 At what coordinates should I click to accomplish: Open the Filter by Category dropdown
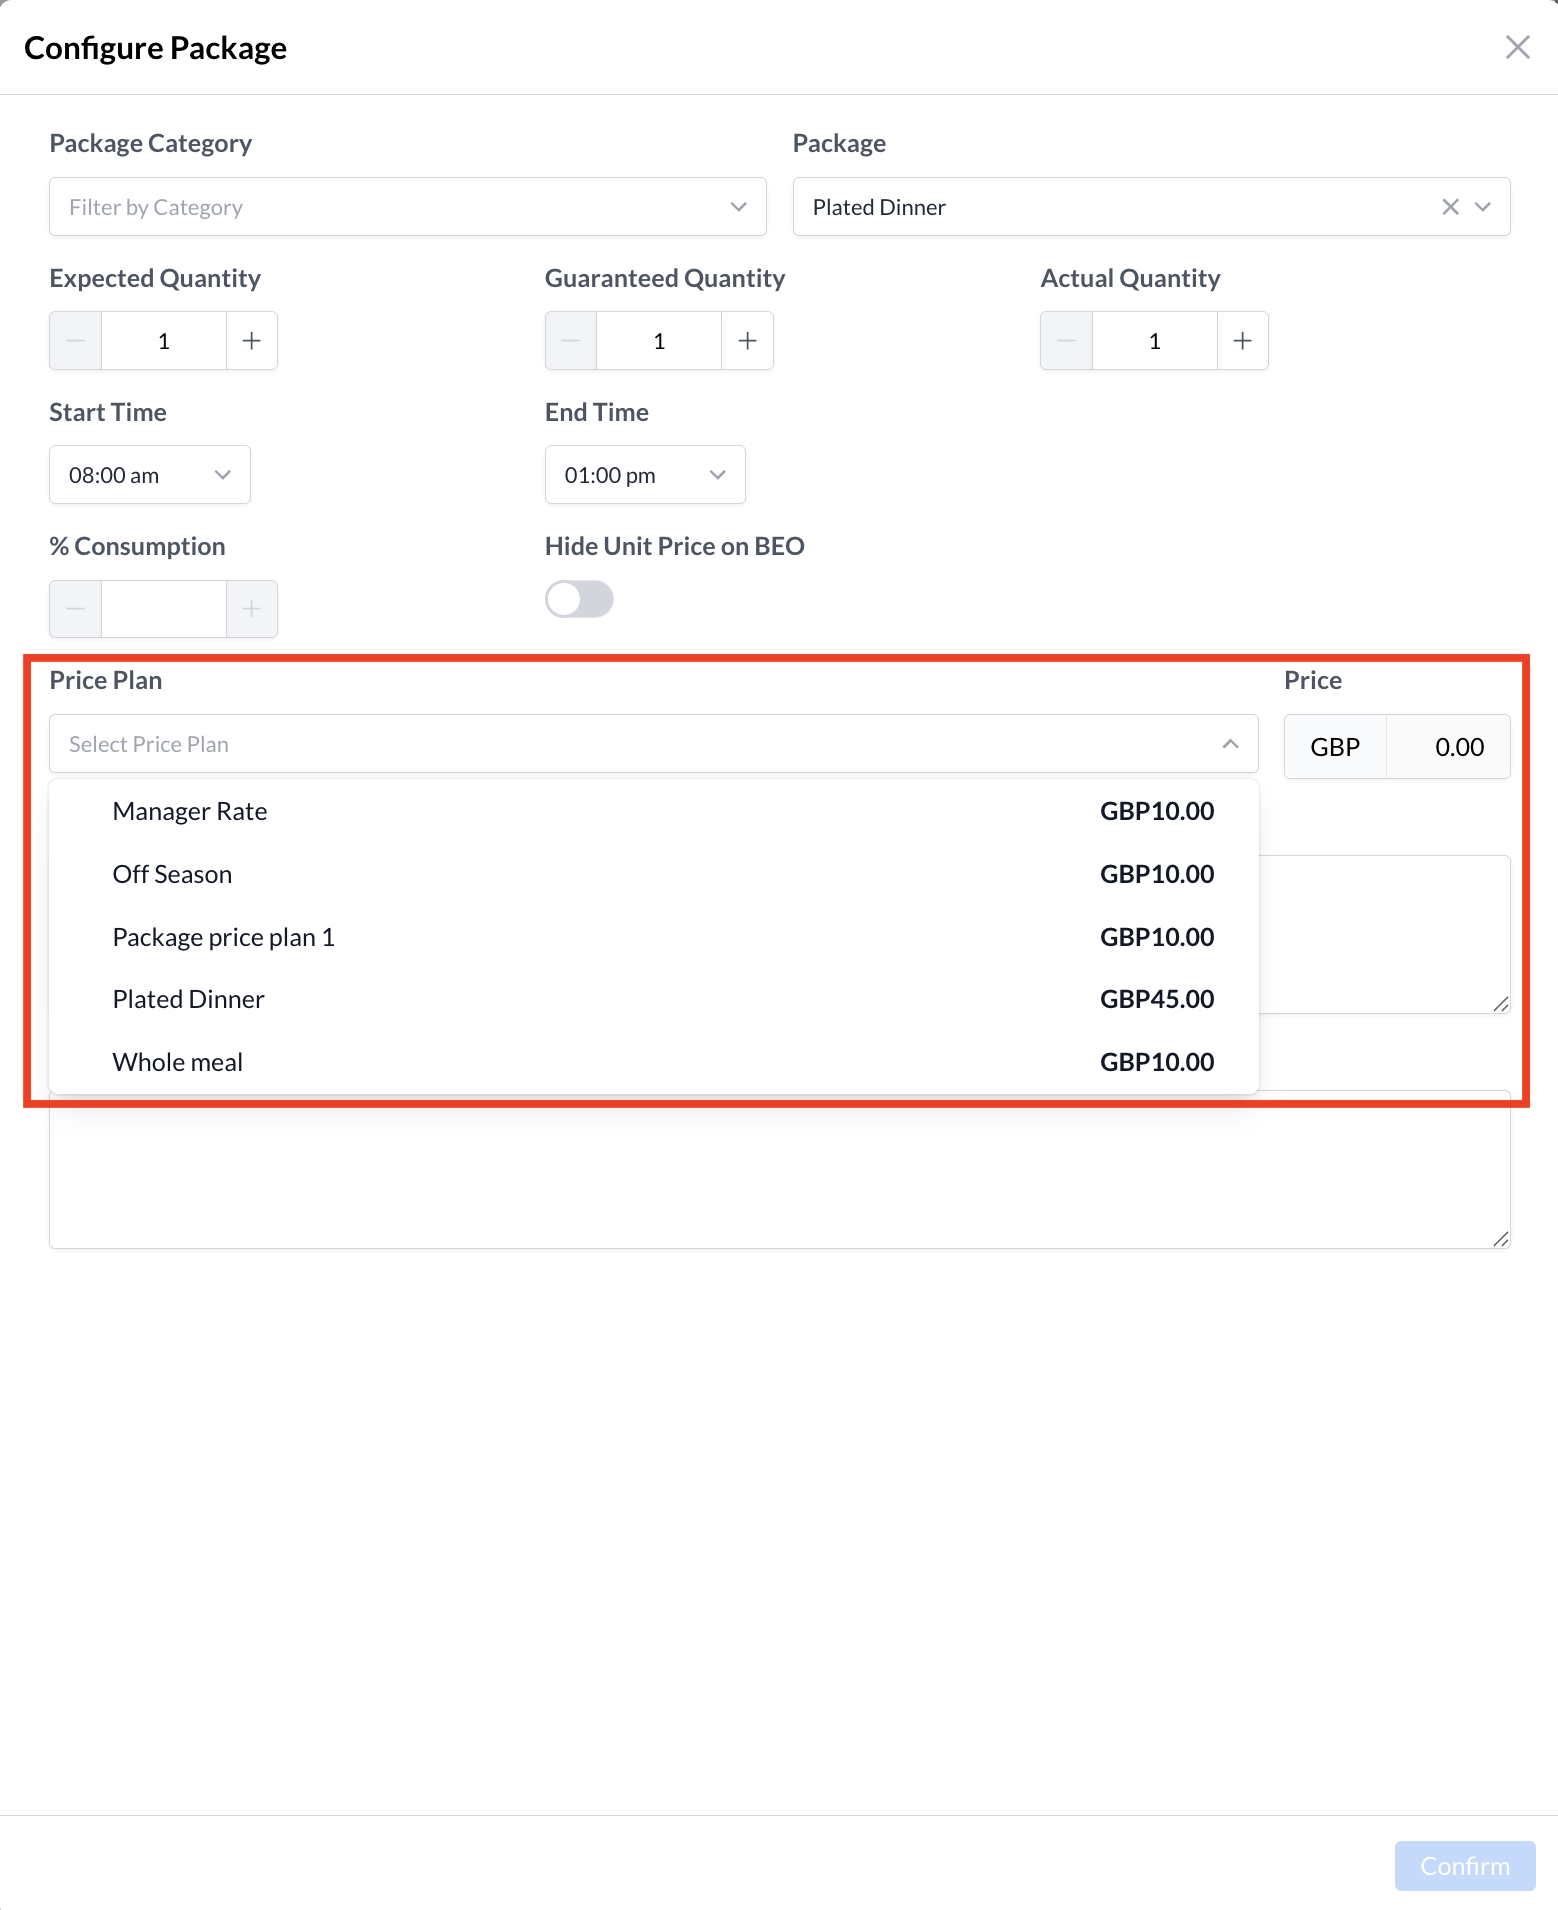coord(407,207)
